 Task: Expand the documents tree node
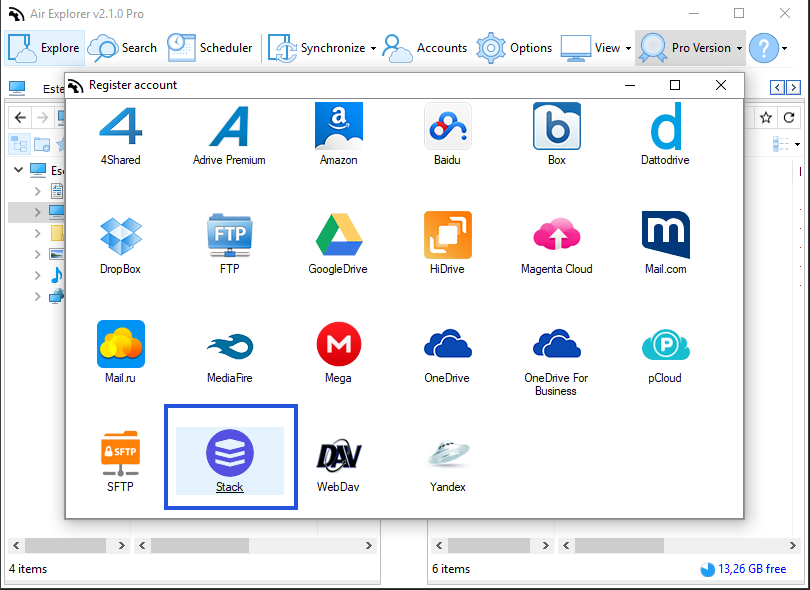pyautogui.click(x=37, y=191)
